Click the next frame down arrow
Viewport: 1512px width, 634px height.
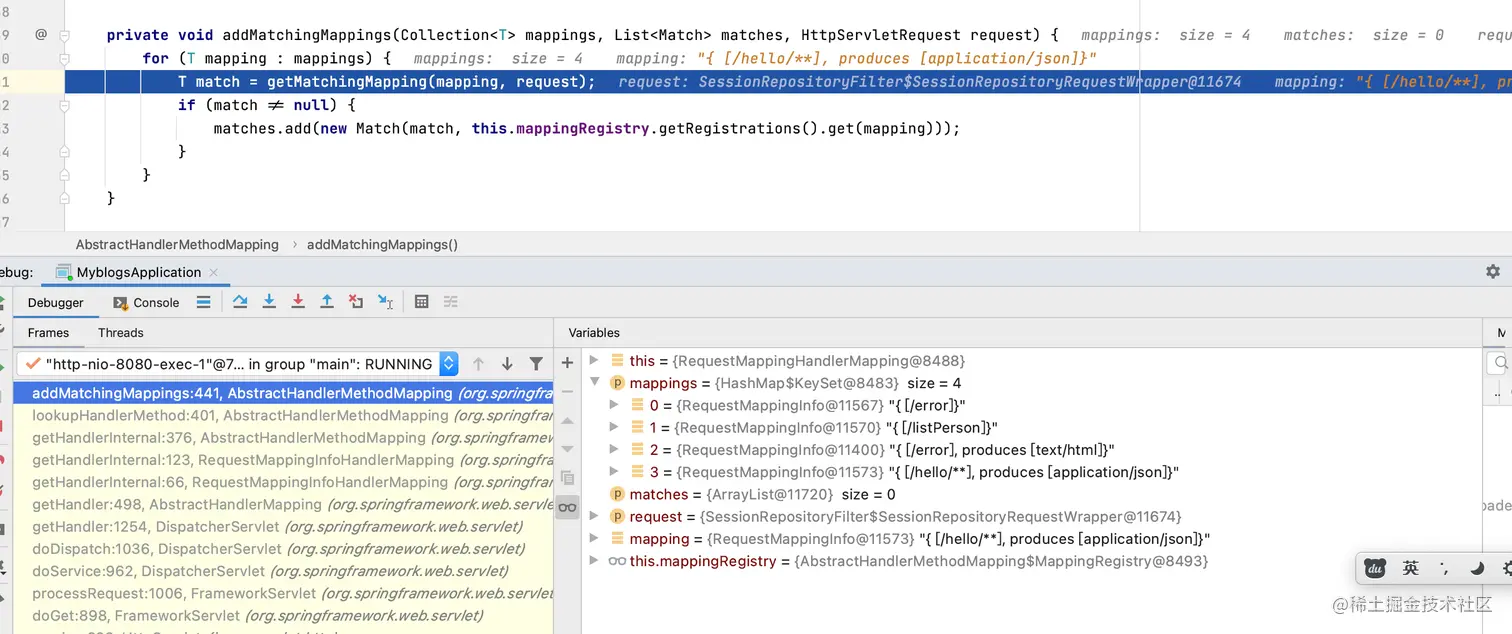(507, 364)
